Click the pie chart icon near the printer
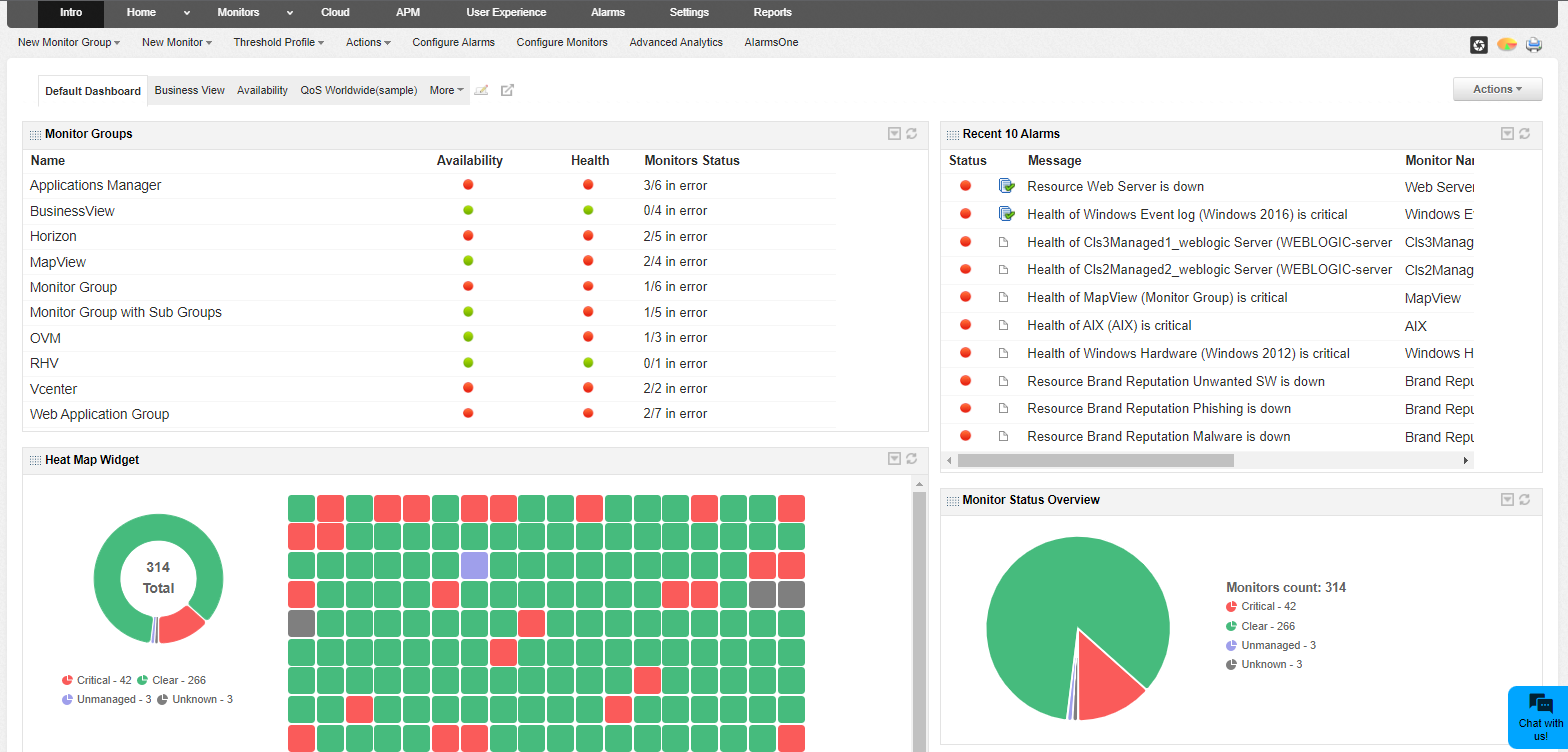This screenshot has height=752, width=1568. coord(1506,44)
